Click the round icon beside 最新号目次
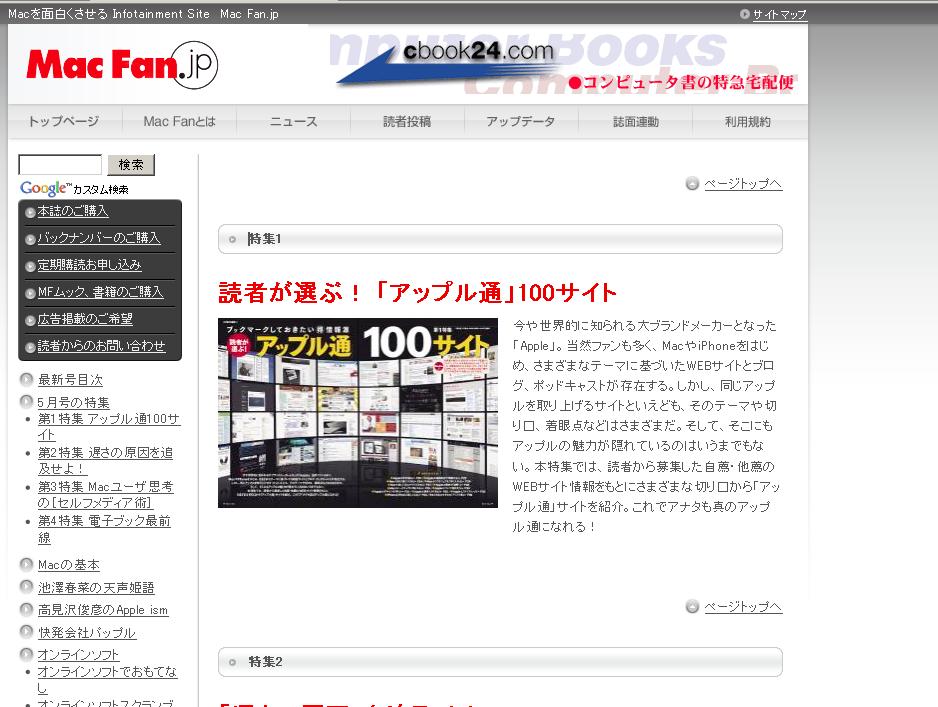Viewport: 938px width, 707px height. tap(26, 379)
